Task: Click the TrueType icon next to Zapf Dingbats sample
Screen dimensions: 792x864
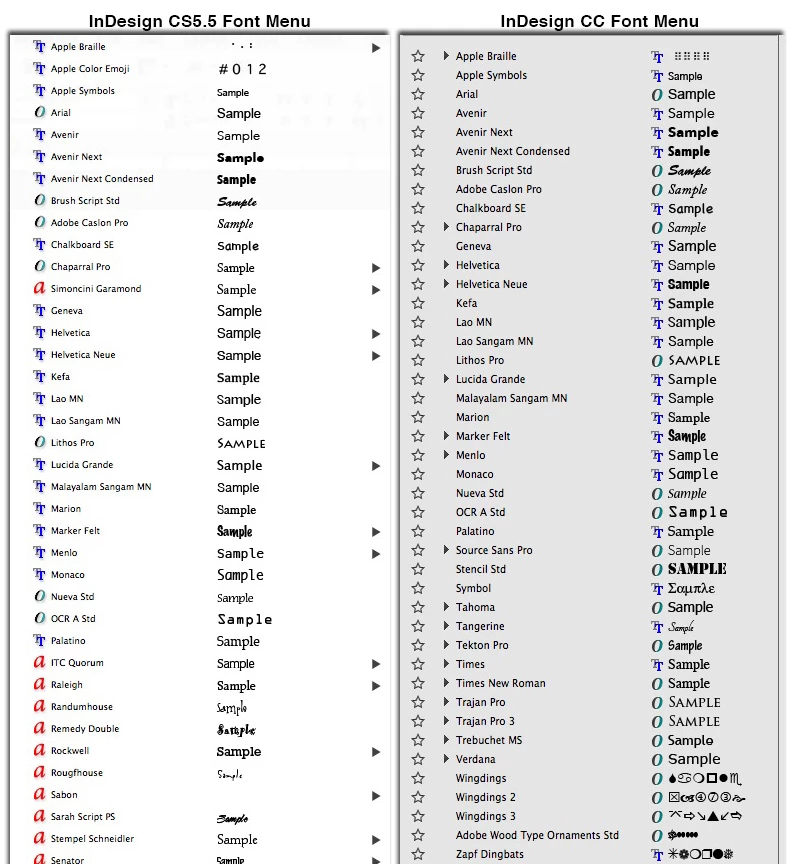Action: [x=657, y=855]
